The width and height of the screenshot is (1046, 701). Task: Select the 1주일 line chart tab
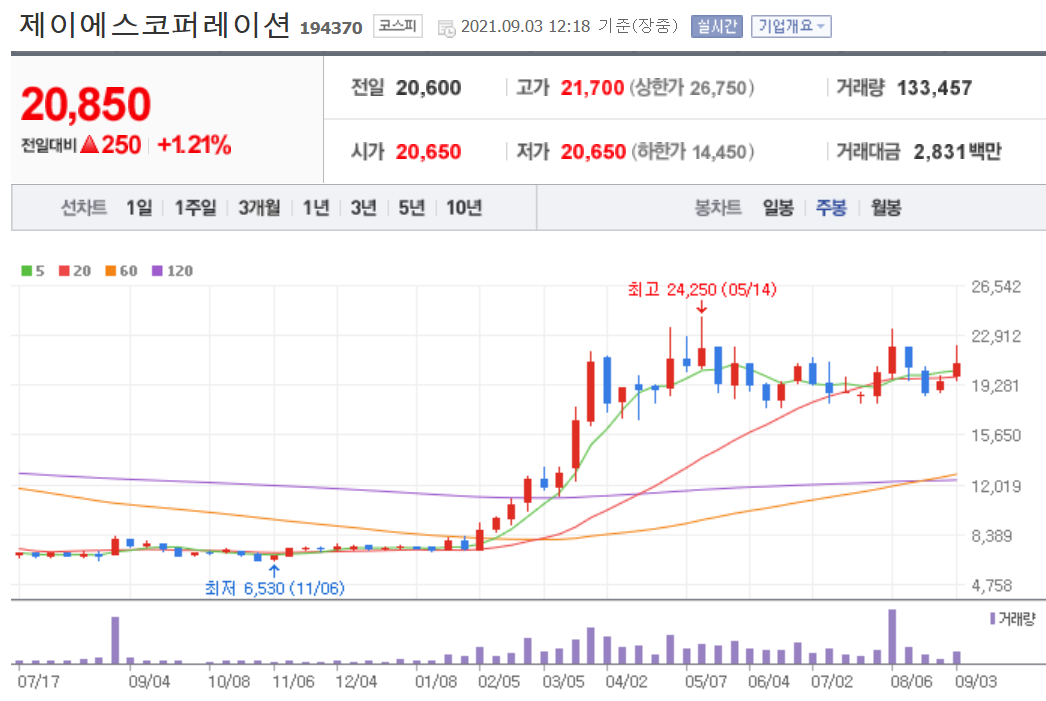pyautogui.click(x=195, y=208)
